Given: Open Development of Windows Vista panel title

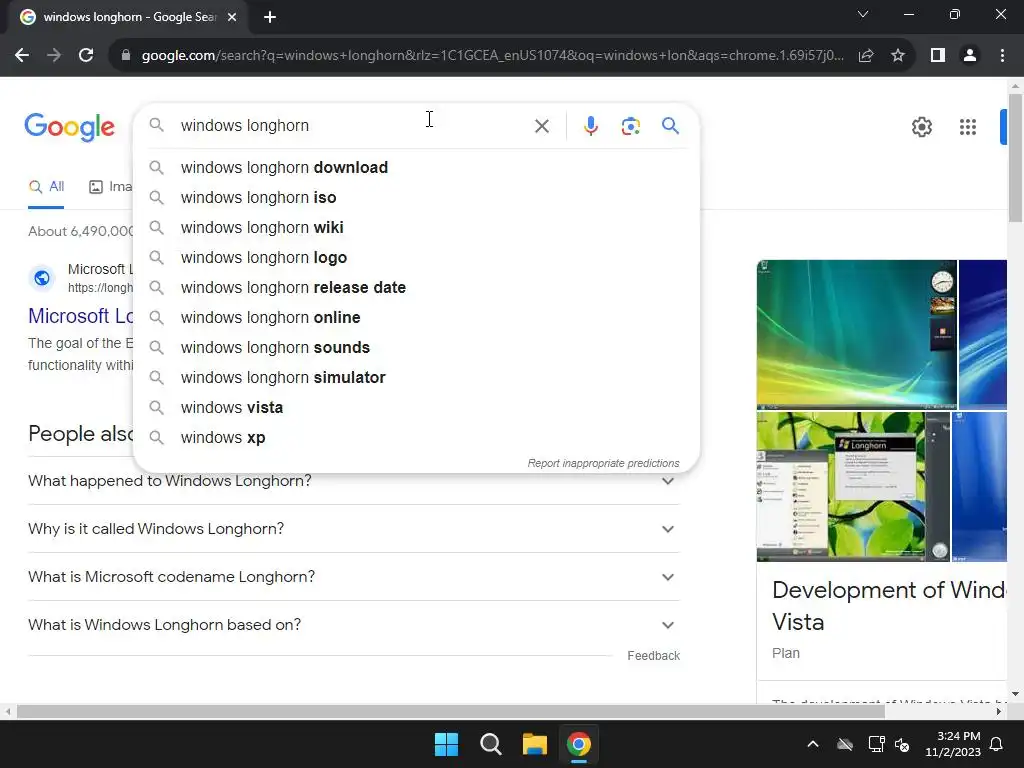Looking at the screenshot, I should point(889,605).
